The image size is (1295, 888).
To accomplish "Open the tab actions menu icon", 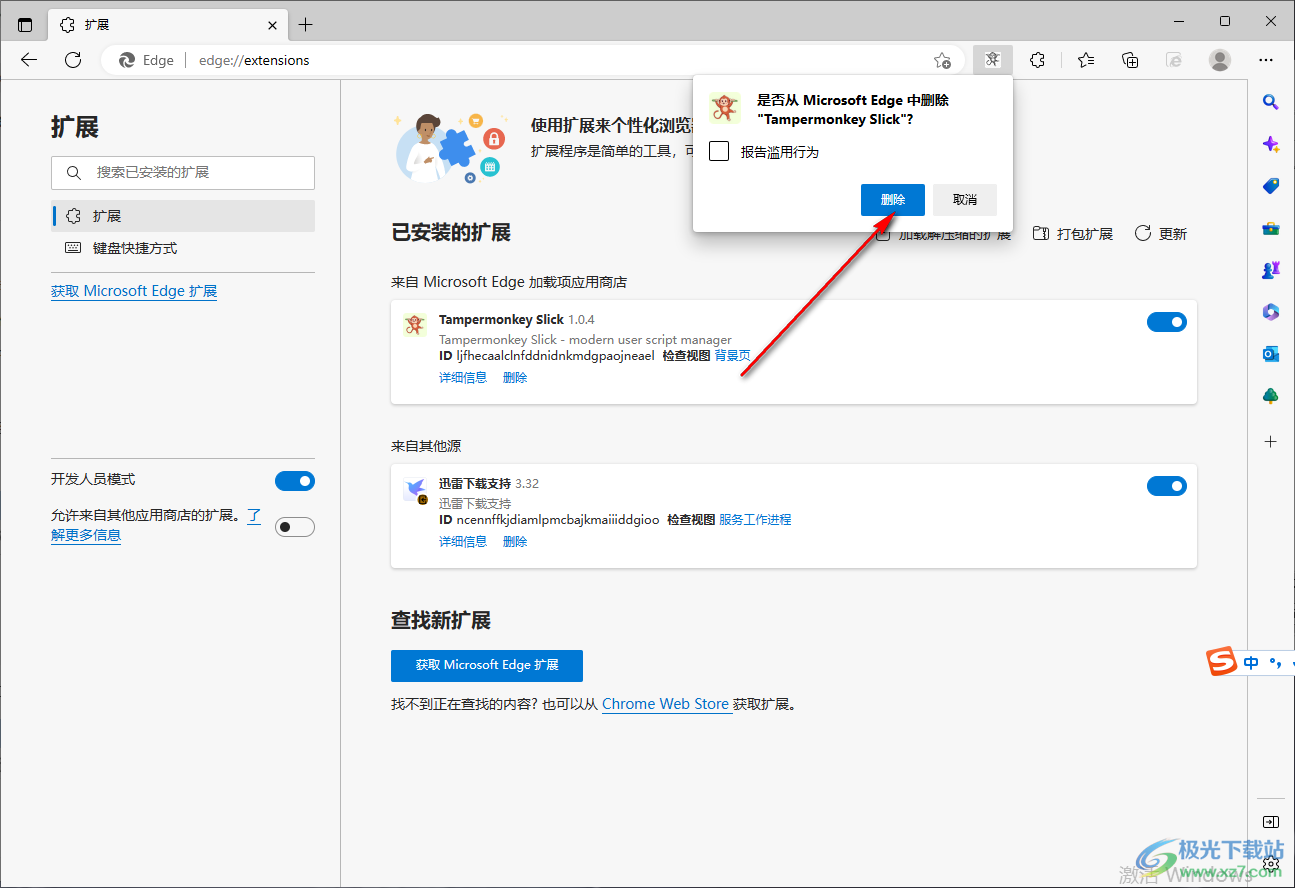I will tap(25, 24).
